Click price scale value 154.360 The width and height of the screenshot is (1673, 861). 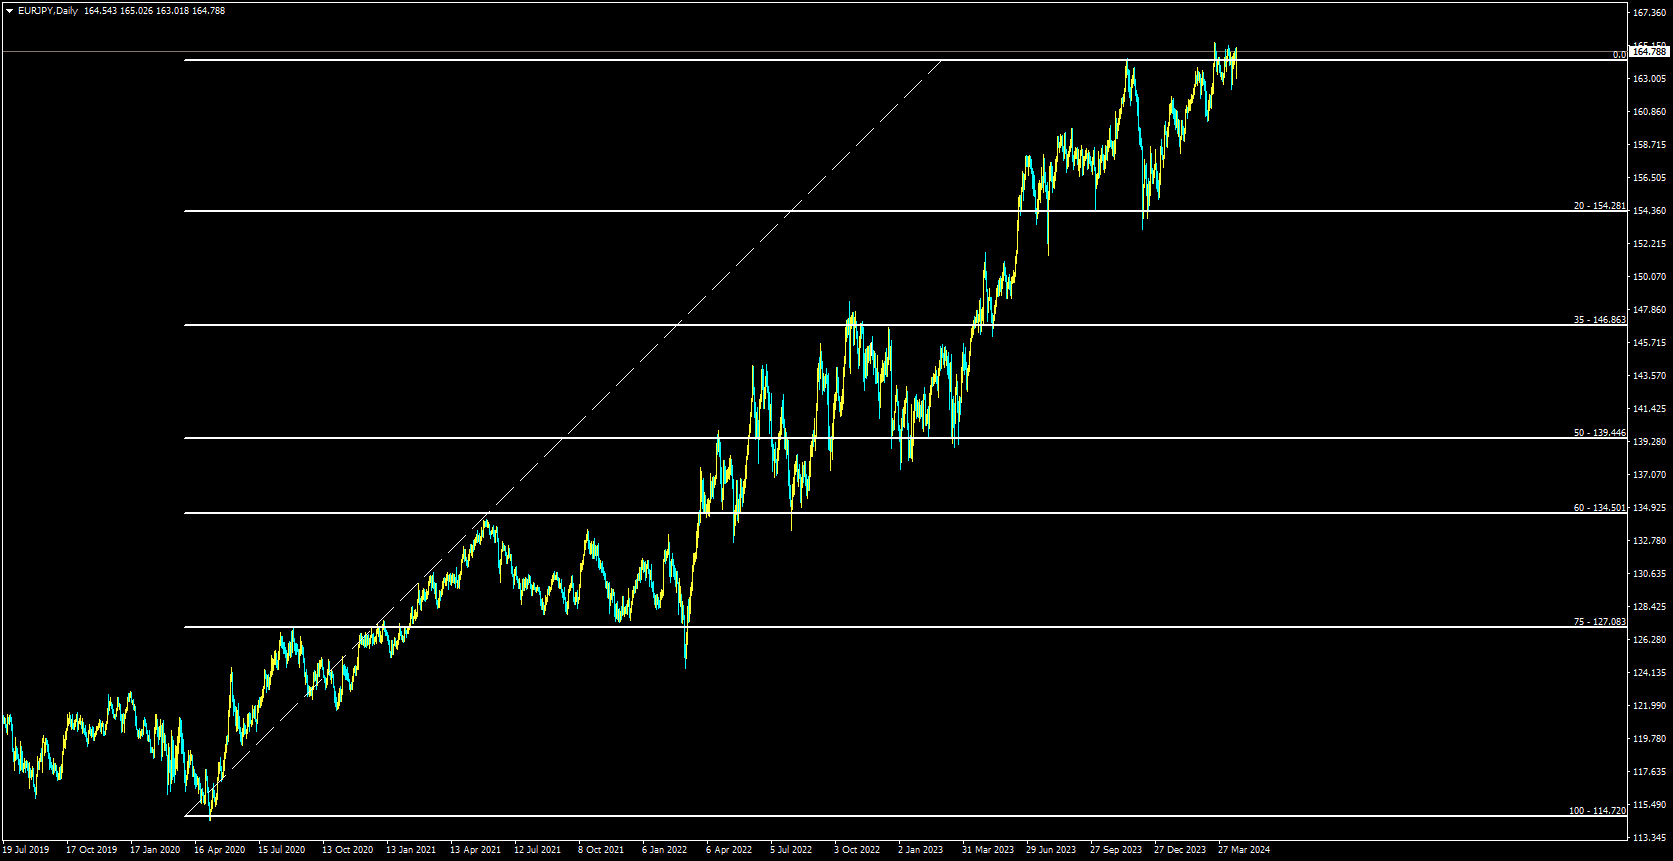[1649, 210]
